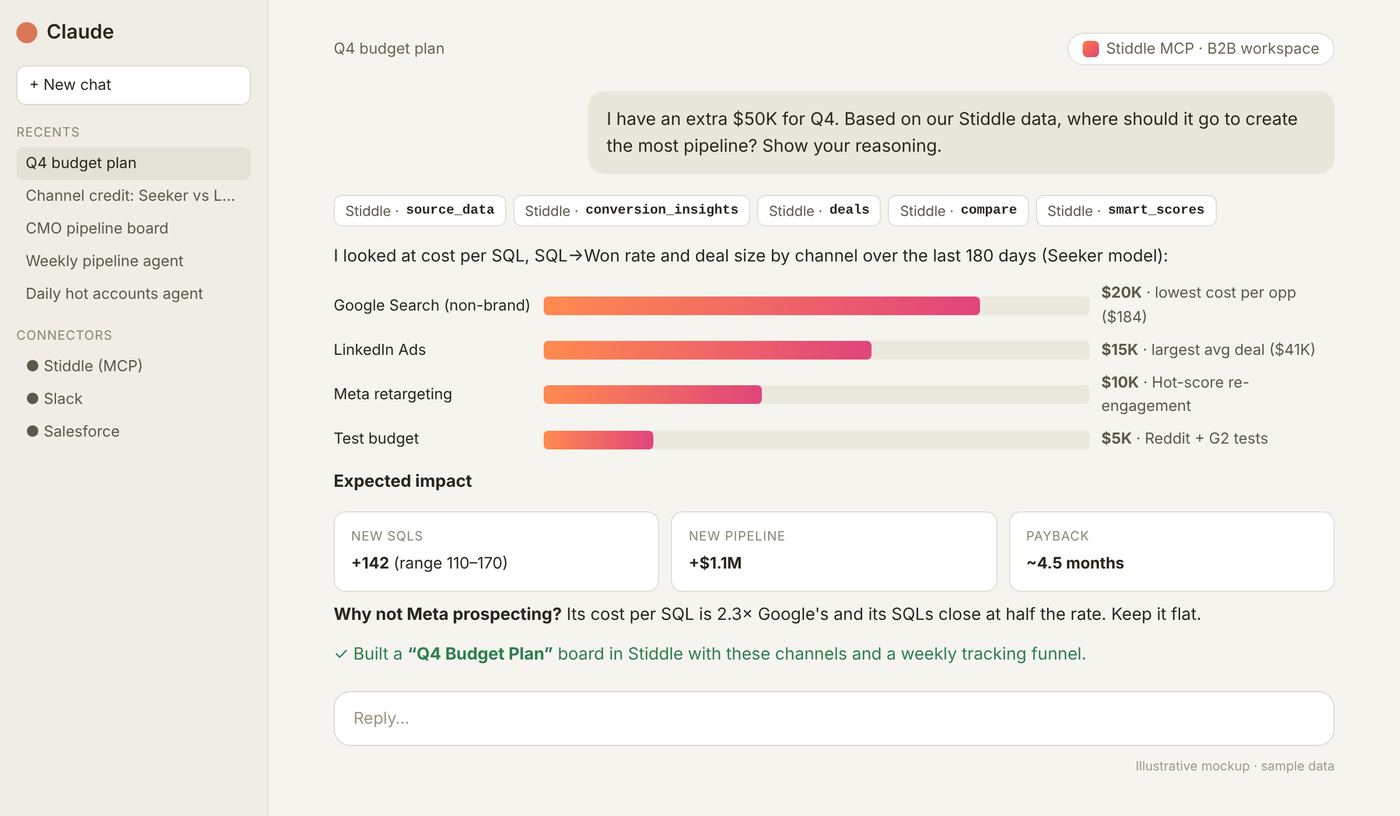This screenshot has width=1400, height=816.
Task: Open the Stiddle deals tool chip
Action: click(819, 210)
